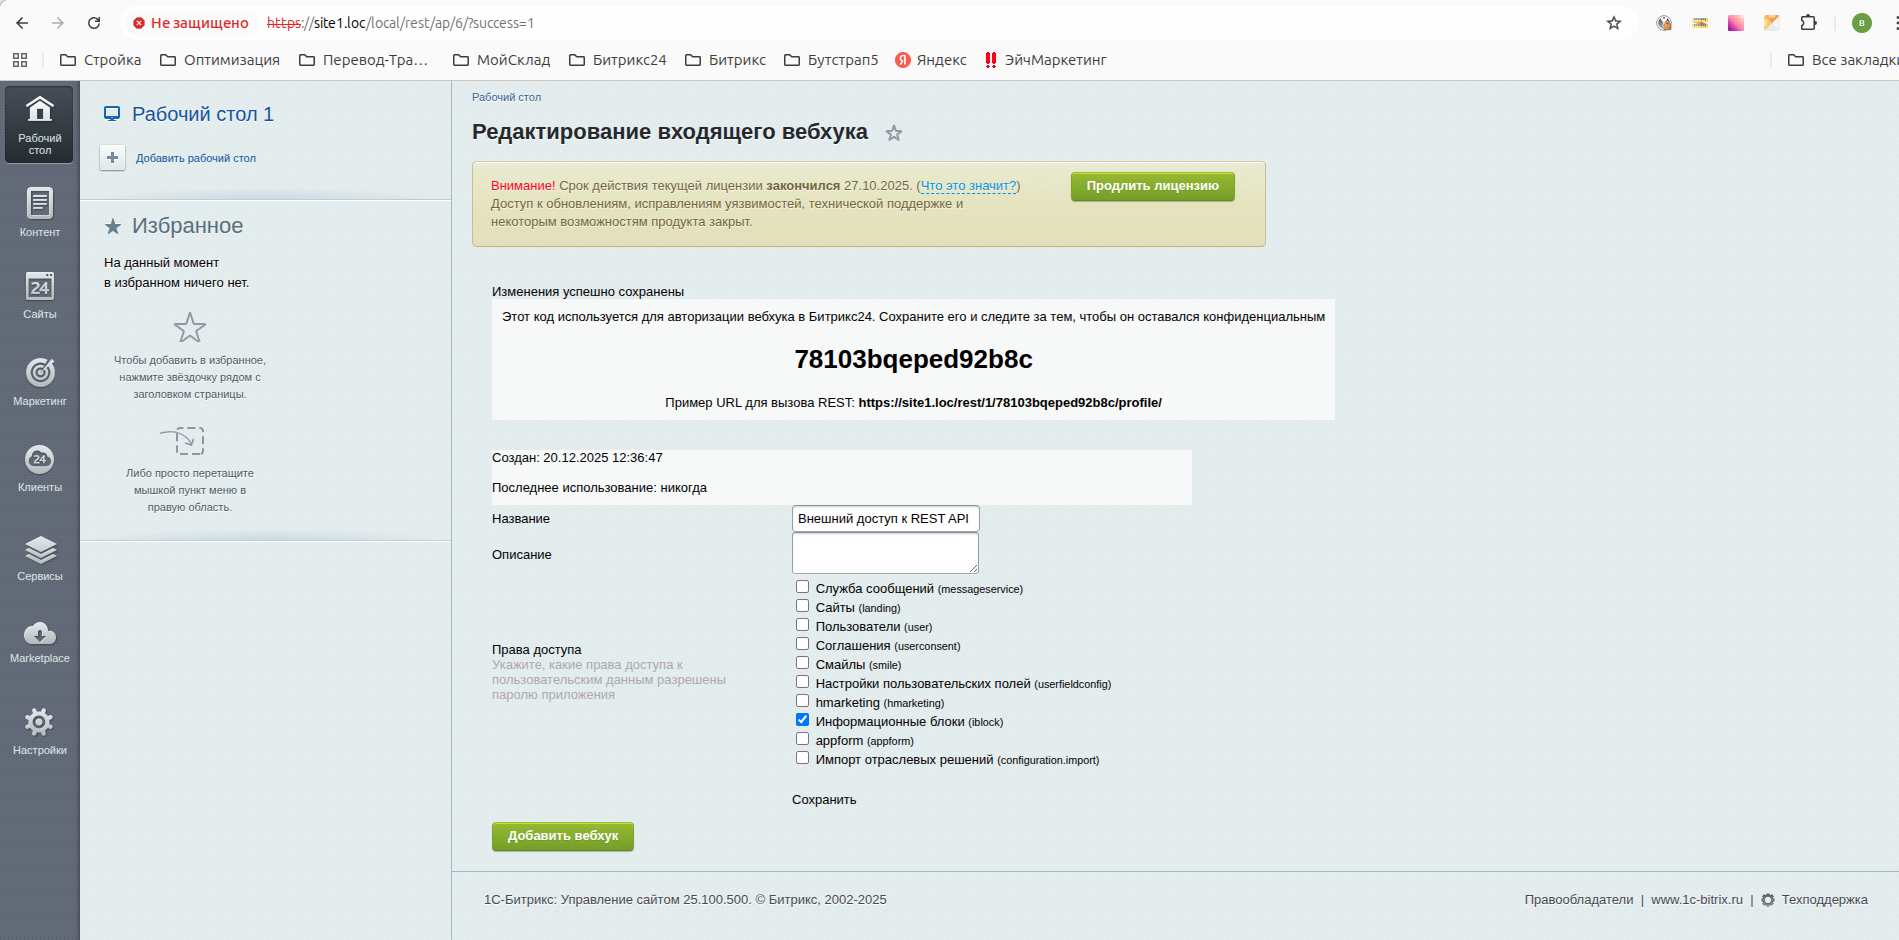Screen dimensions: 1899x940
Task: Expand Все закладки bookmarks list
Action: click(1842, 60)
